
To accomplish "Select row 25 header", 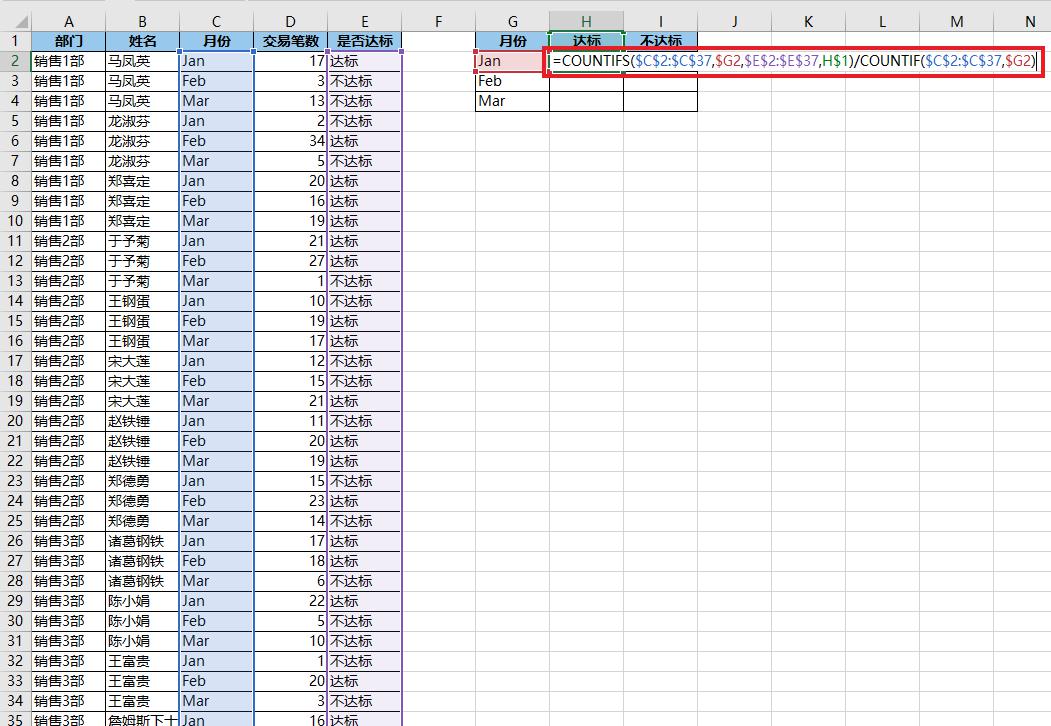I will (15, 521).
